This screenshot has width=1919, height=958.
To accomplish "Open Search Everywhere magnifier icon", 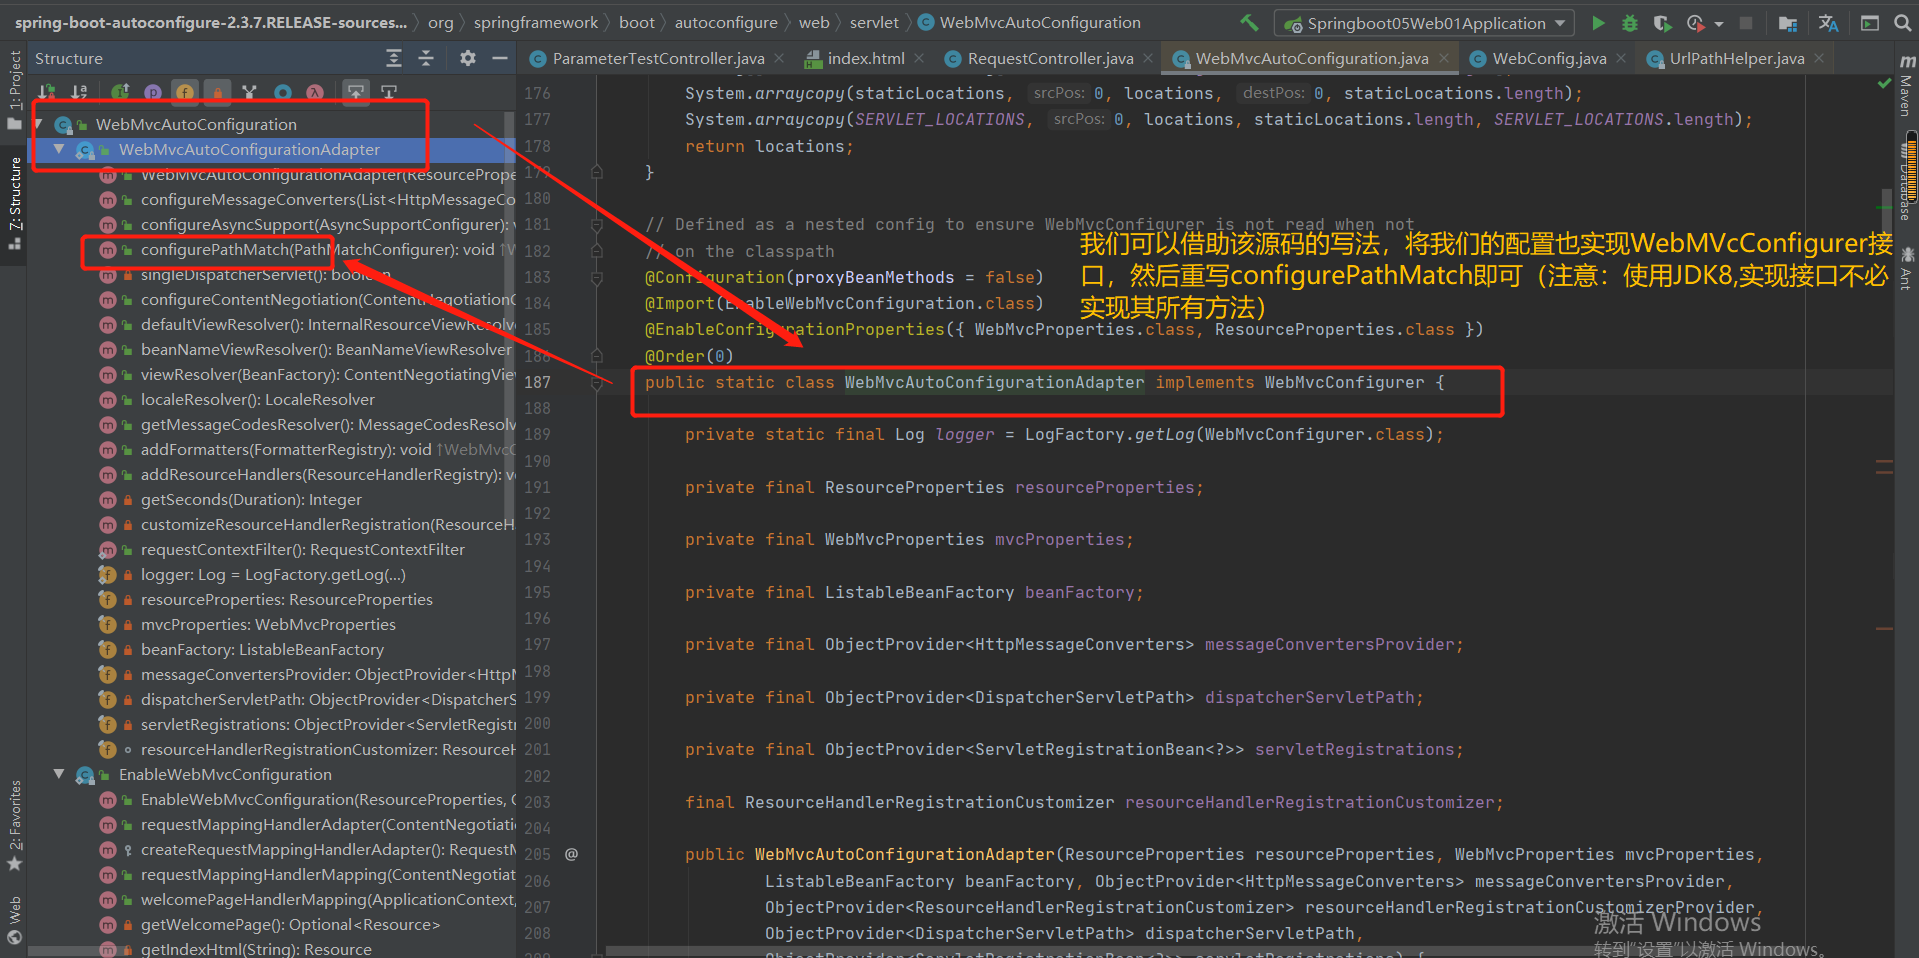I will pyautogui.click(x=1902, y=22).
